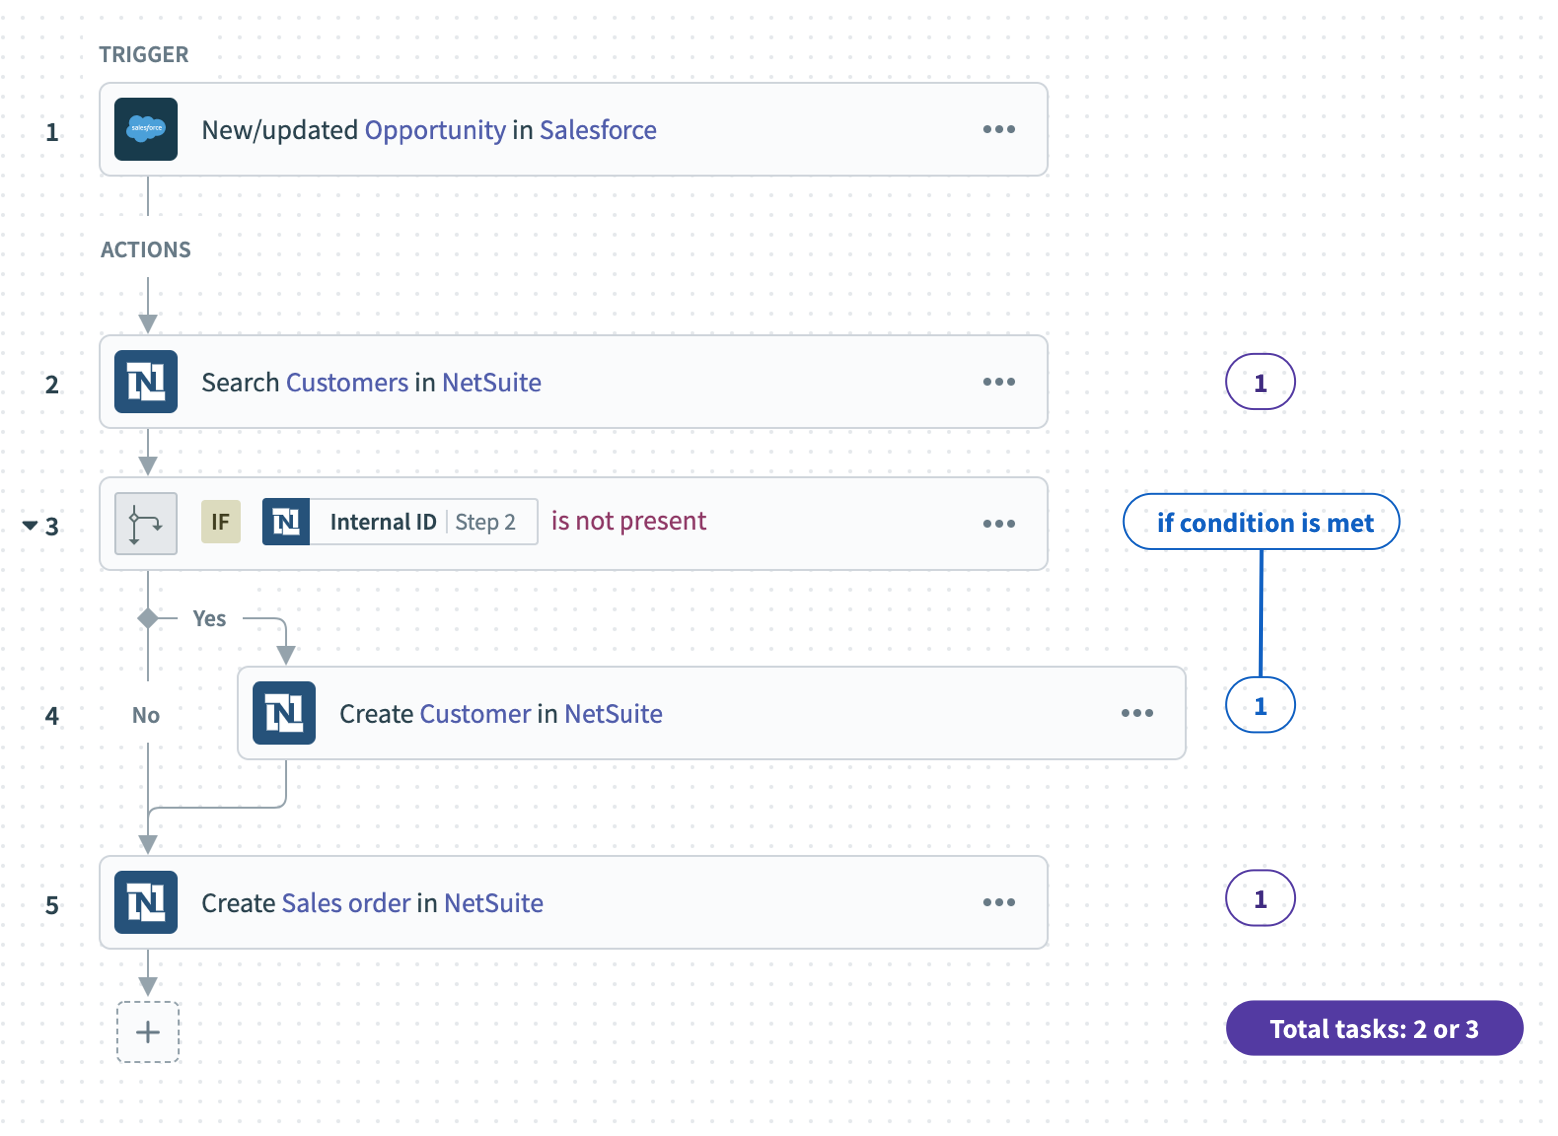Collapse step 3 using the triangle arrow
The width and height of the screenshot is (1558, 1136).
pyautogui.click(x=30, y=525)
